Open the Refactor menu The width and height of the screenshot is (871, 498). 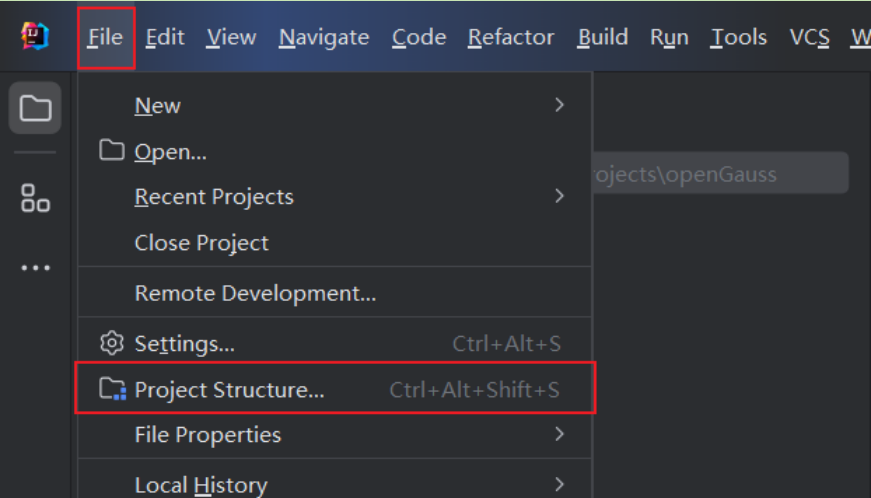[x=510, y=37]
